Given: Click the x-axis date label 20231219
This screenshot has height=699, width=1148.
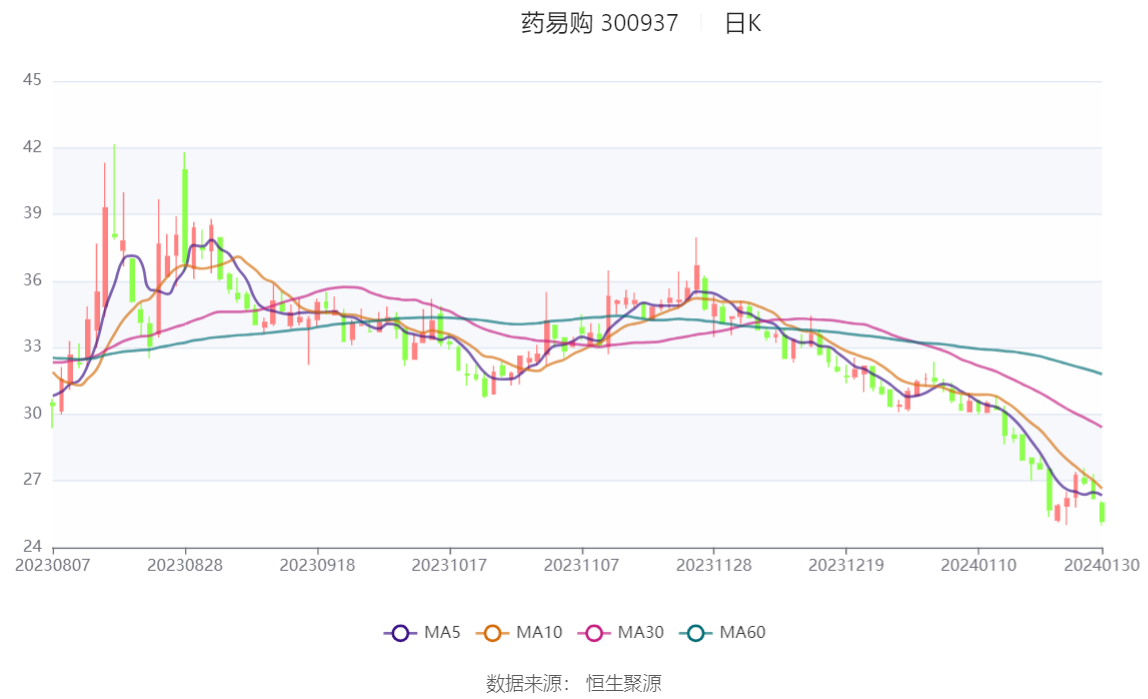Looking at the screenshot, I should point(846,565).
